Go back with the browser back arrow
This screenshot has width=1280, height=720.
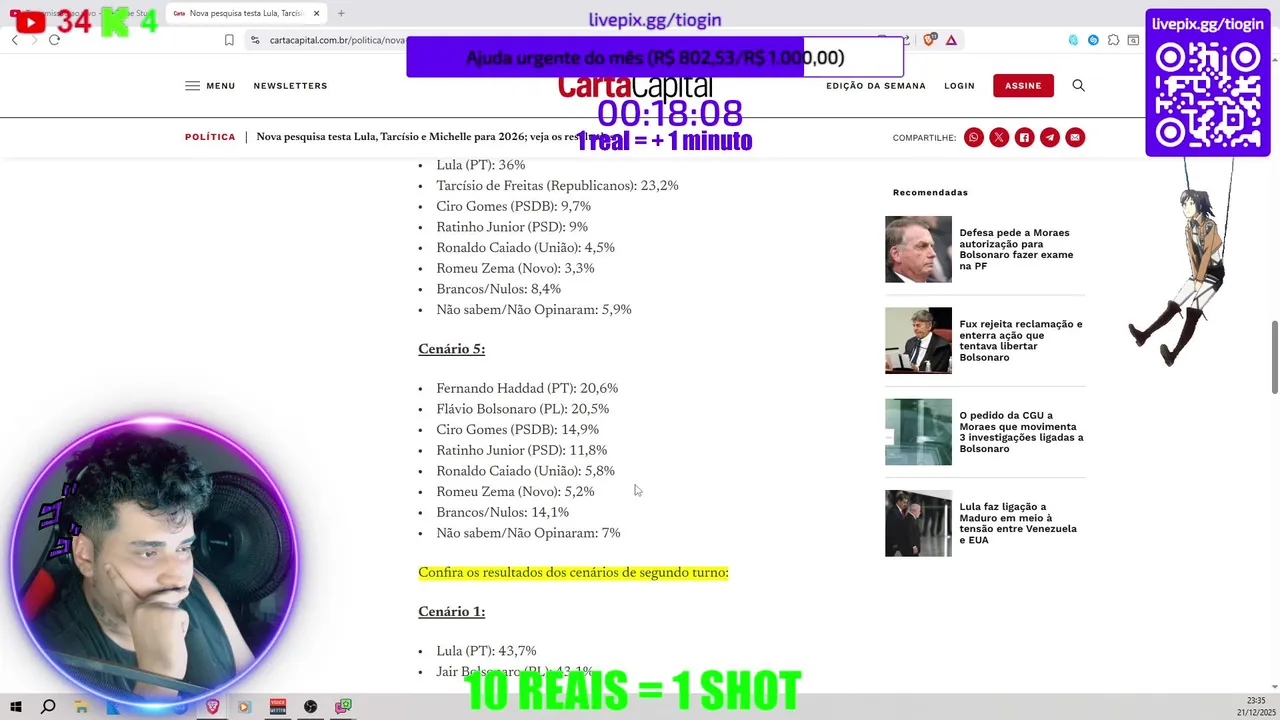14,40
